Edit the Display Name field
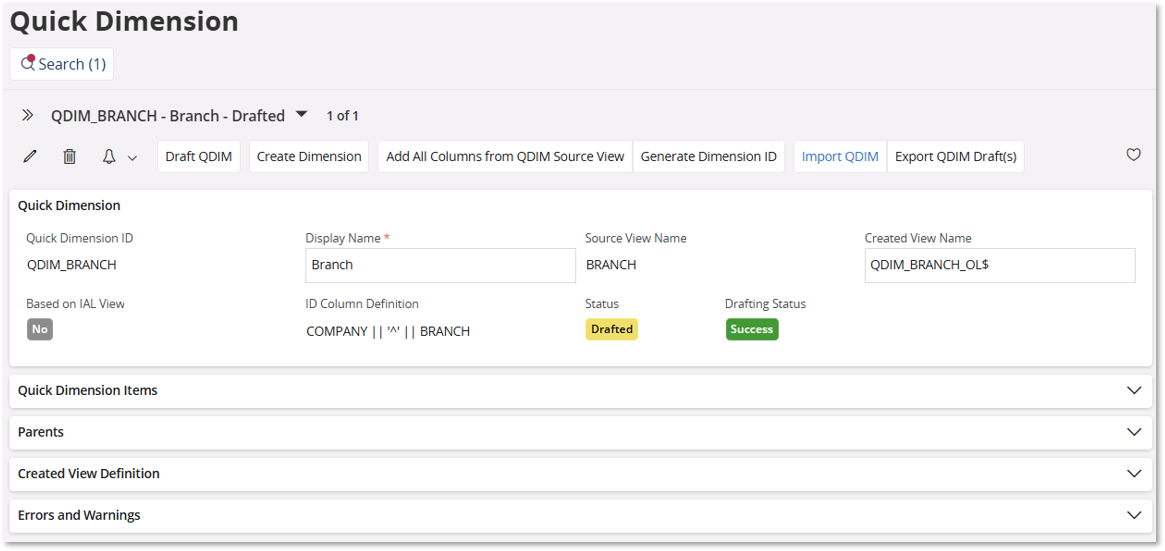This screenshot has height=551, width=1165. [x=441, y=265]
